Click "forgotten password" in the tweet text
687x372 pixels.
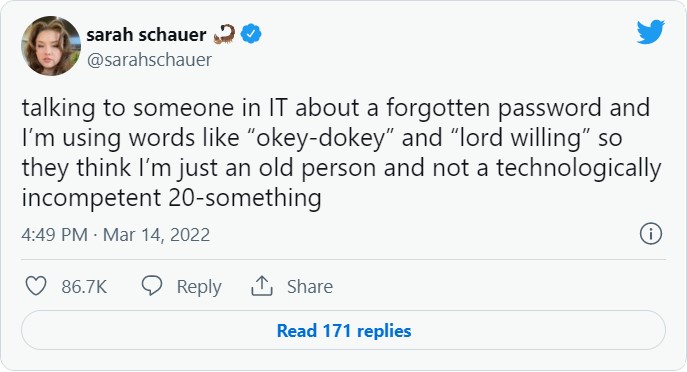(x=493, y=108)
